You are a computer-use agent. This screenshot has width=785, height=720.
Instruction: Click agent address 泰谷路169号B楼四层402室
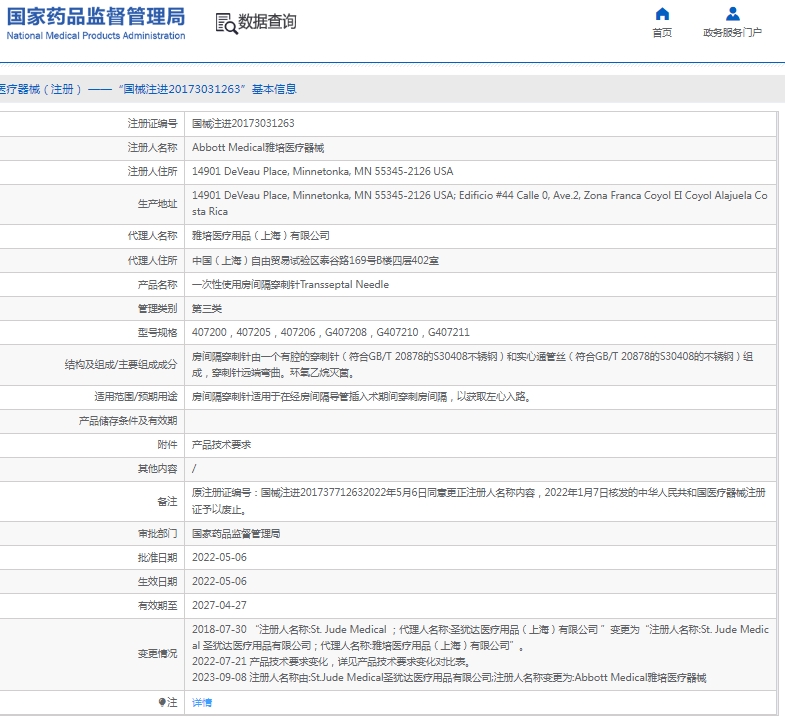click(315, 260)
